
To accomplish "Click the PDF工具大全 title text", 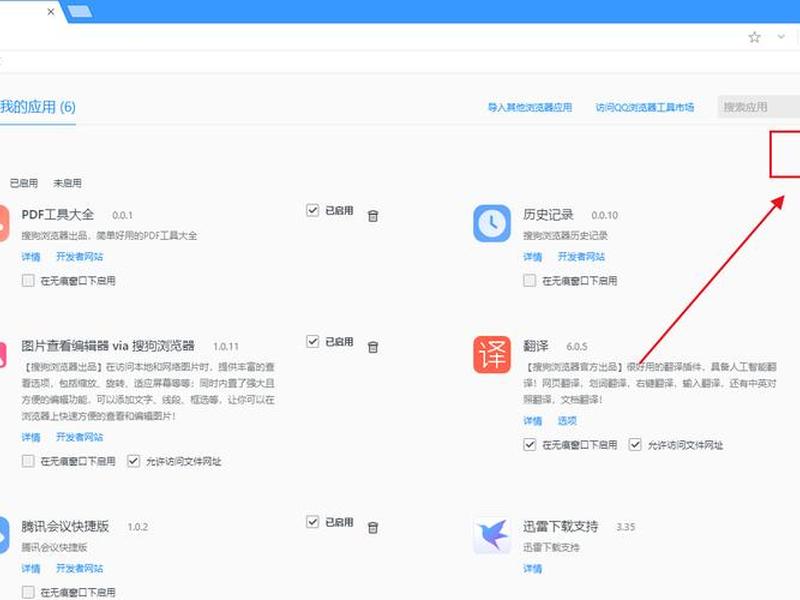I will [58, 215].
